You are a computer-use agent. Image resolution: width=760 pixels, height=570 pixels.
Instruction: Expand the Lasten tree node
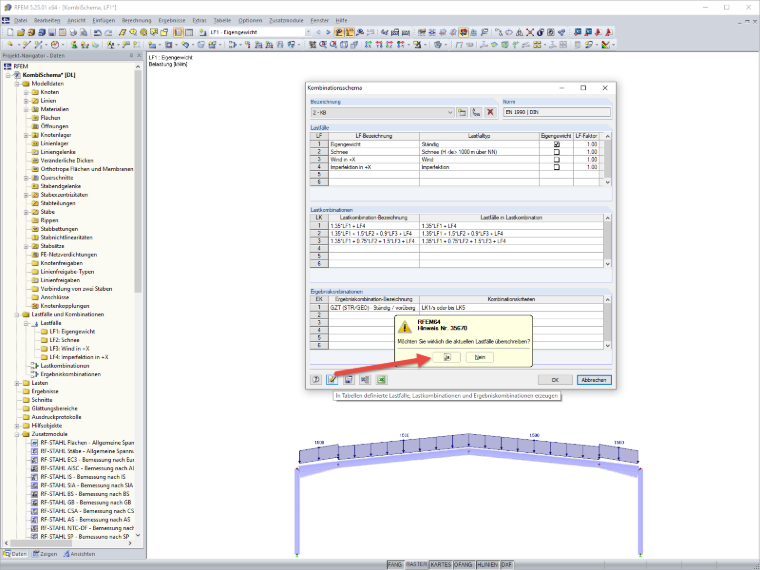pyautogui.click(x=17, y=383)
